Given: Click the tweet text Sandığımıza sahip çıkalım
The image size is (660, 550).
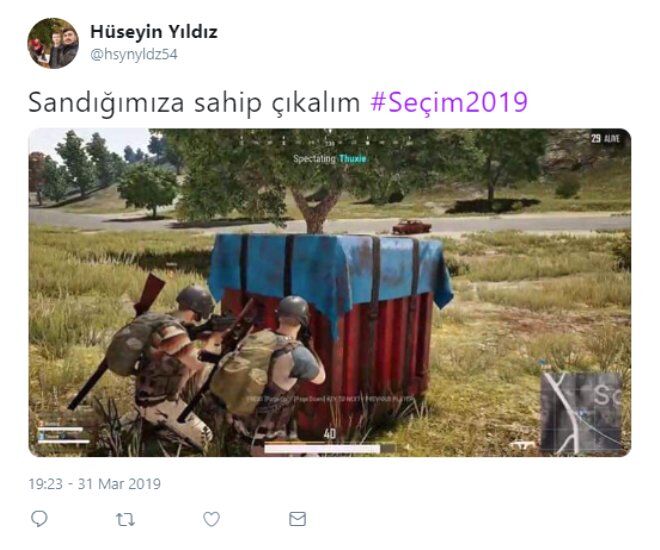Looking at the screenshot, I should click(x=194, y=102).
